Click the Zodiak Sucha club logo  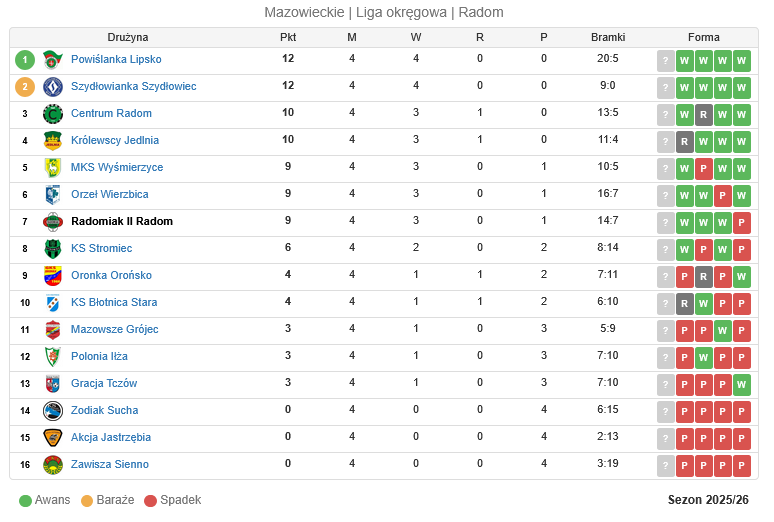[53, 411]
